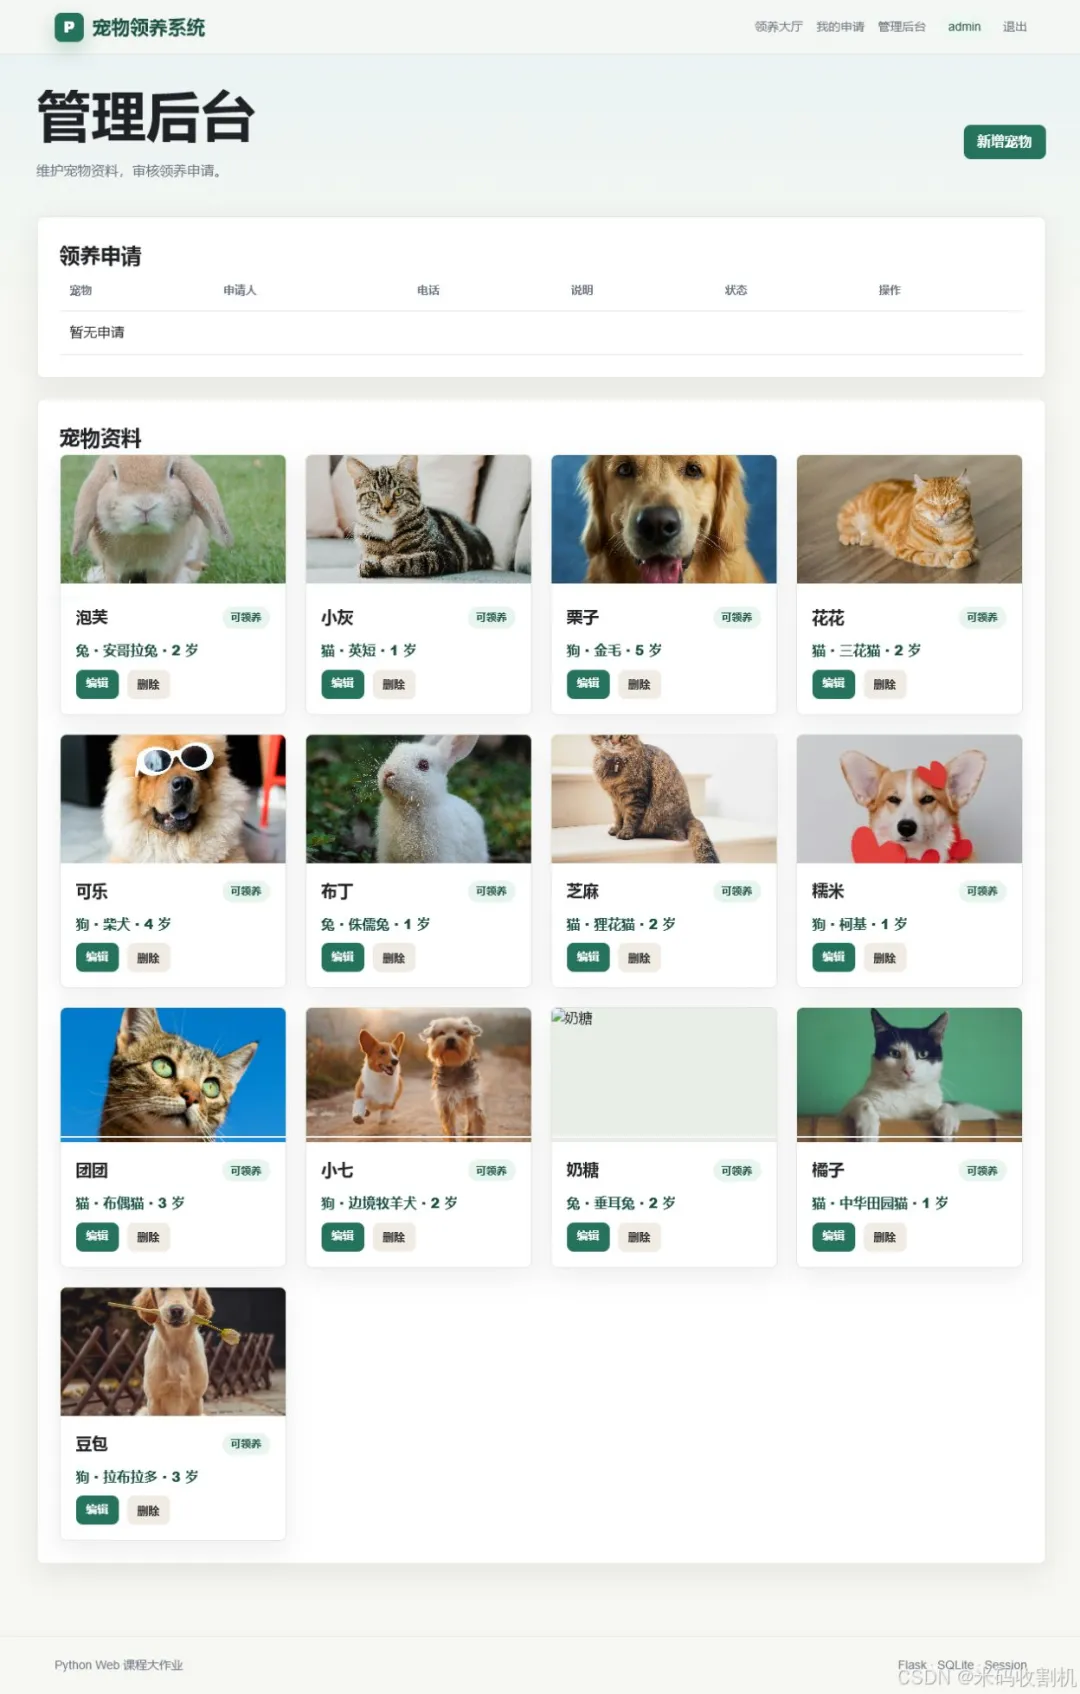
Task: Click the broken 奶糖 image placeholder
Action: [664, 1074]
